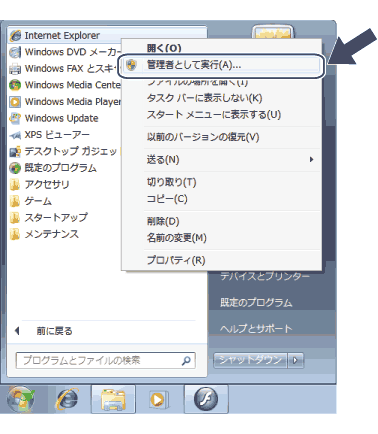
Task: Select 名前の変更(M) menu entry
Action: pos(177,238)
